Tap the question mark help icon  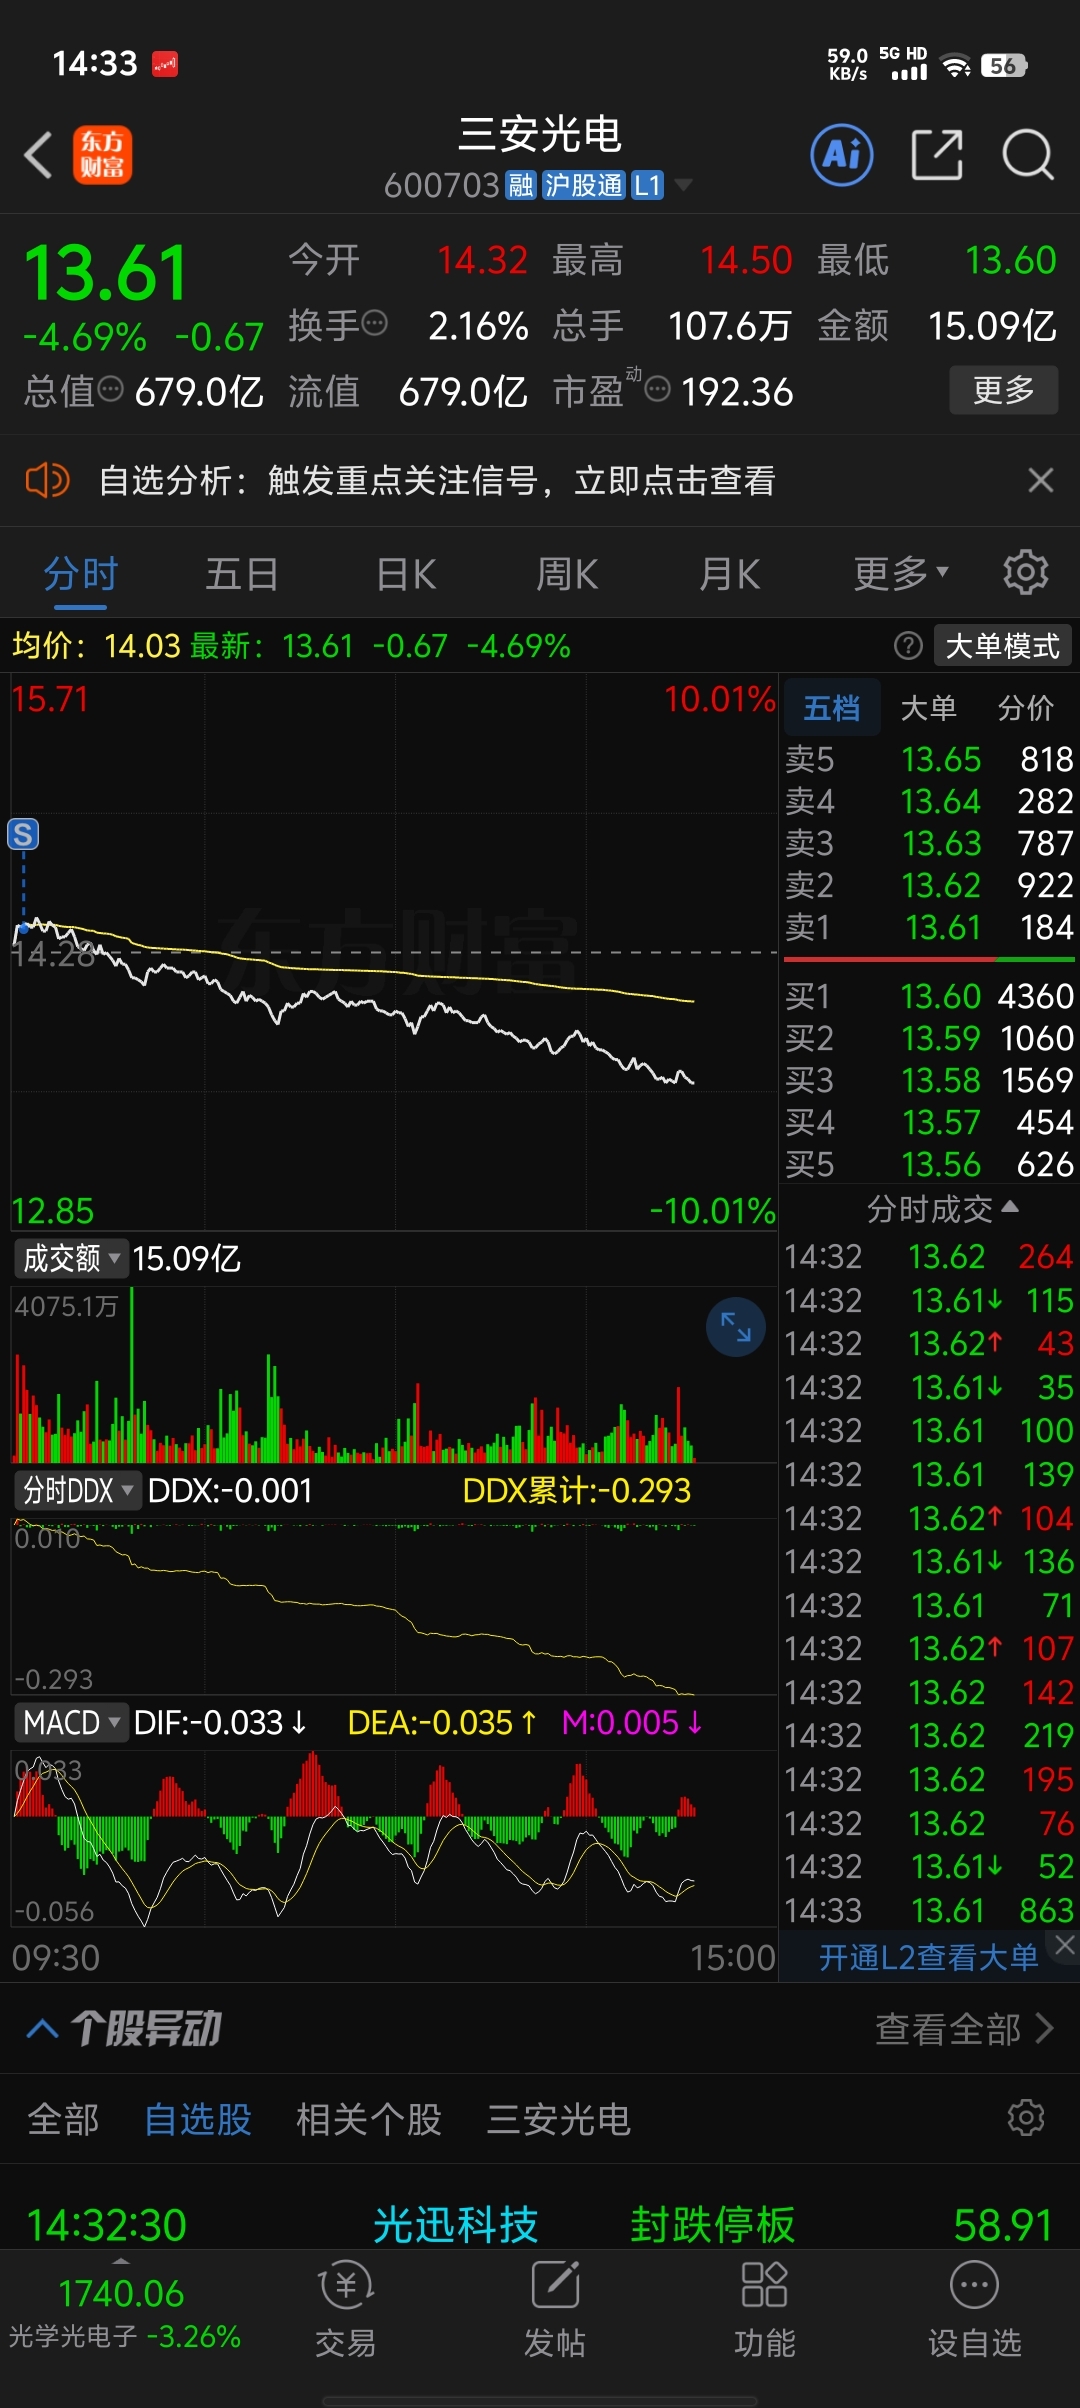click(x=908, y=646)
